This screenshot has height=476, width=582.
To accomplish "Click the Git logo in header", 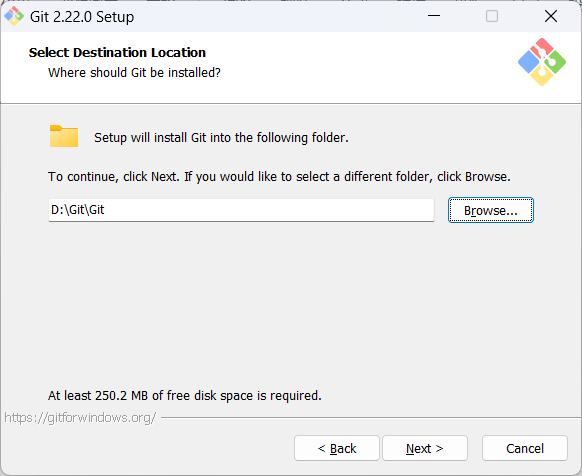I will [x=542, y=62].
